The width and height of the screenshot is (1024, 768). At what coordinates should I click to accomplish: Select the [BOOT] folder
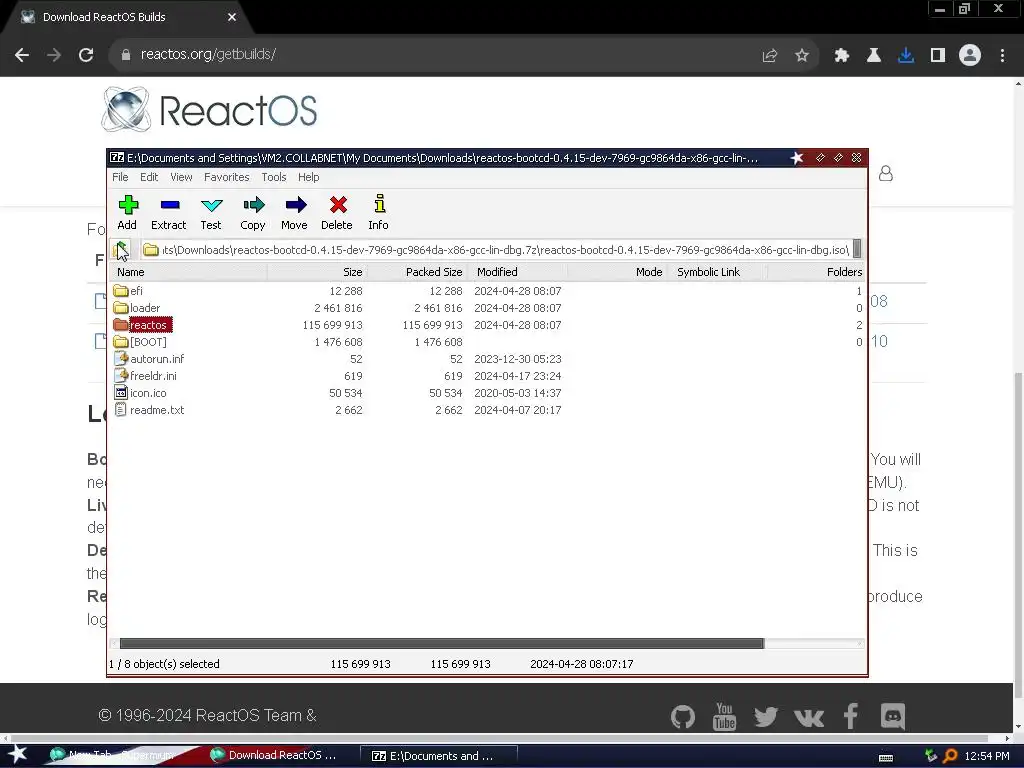140,342
